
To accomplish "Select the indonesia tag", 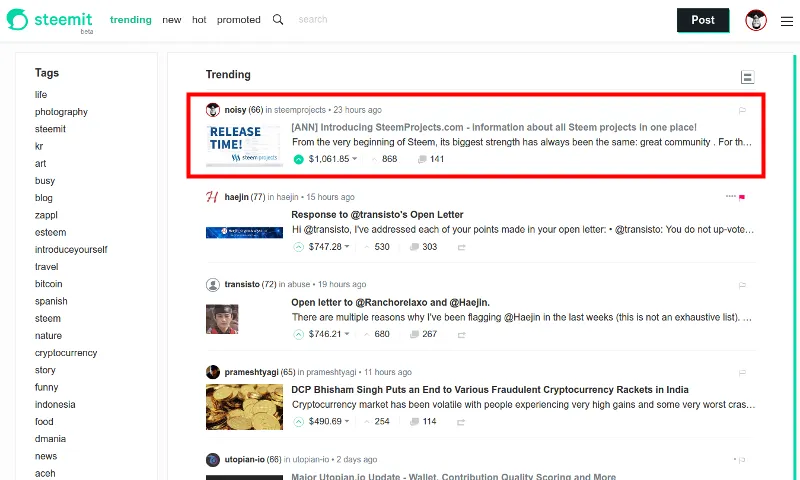I will click(55, 405).
